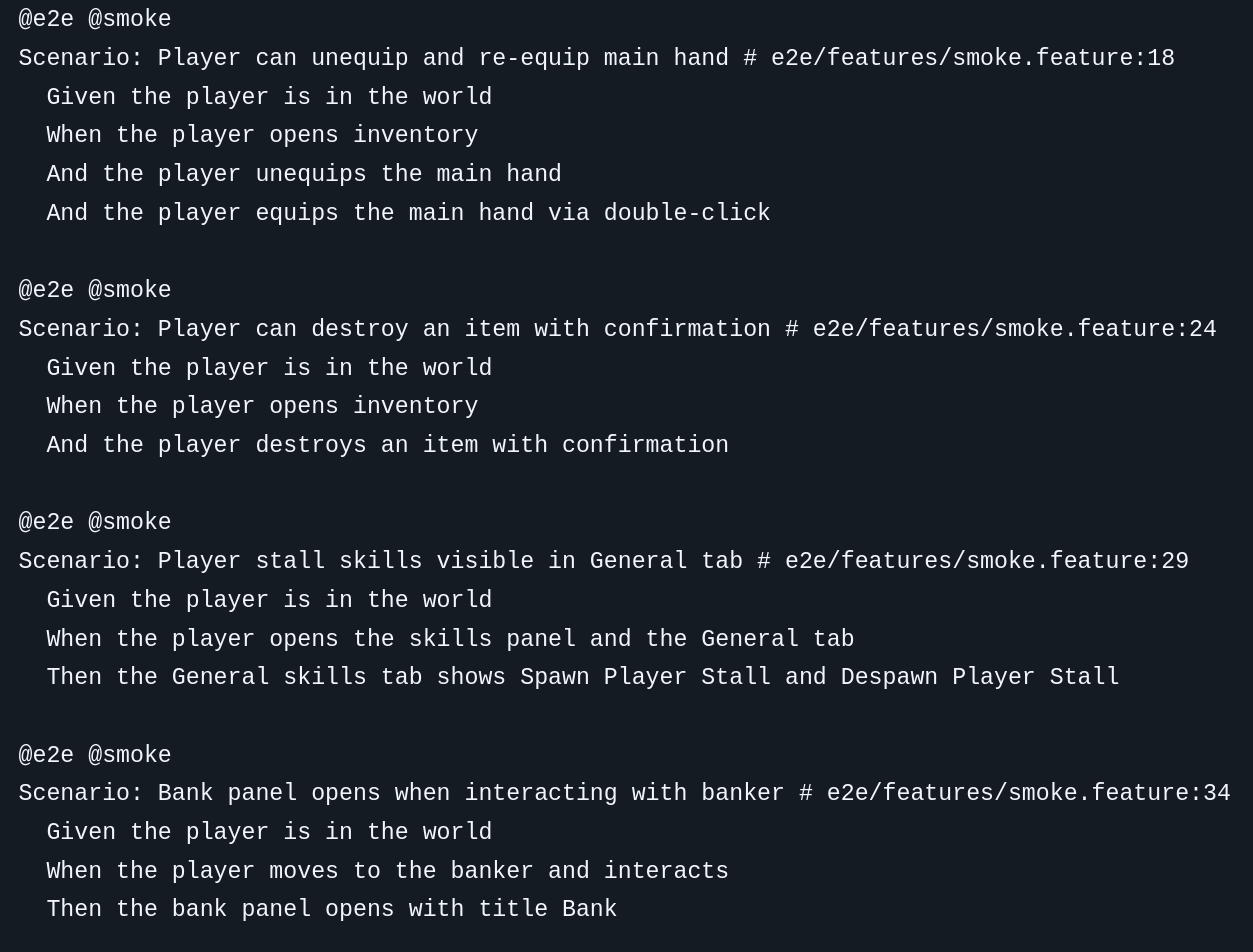Follow the smoke.feature:34 file path
1253x952 pixels.
(1028, 793)
